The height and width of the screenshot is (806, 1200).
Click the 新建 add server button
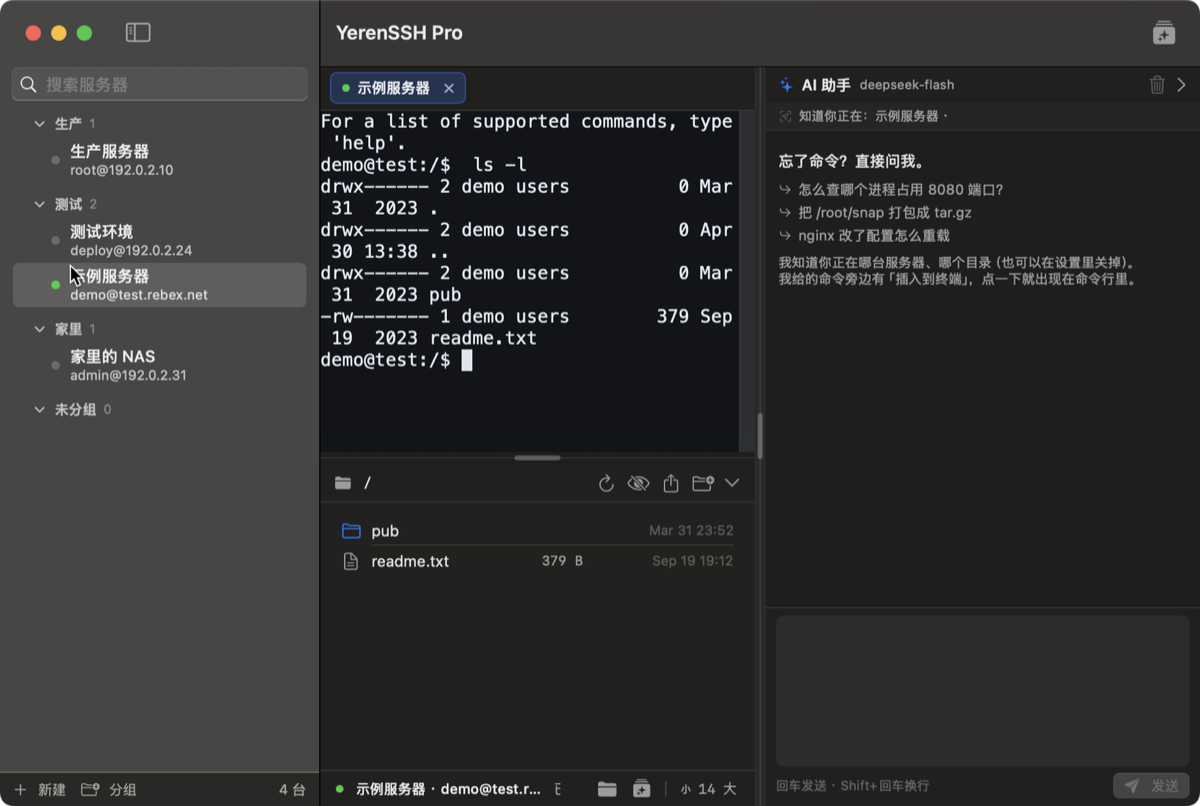40,790
